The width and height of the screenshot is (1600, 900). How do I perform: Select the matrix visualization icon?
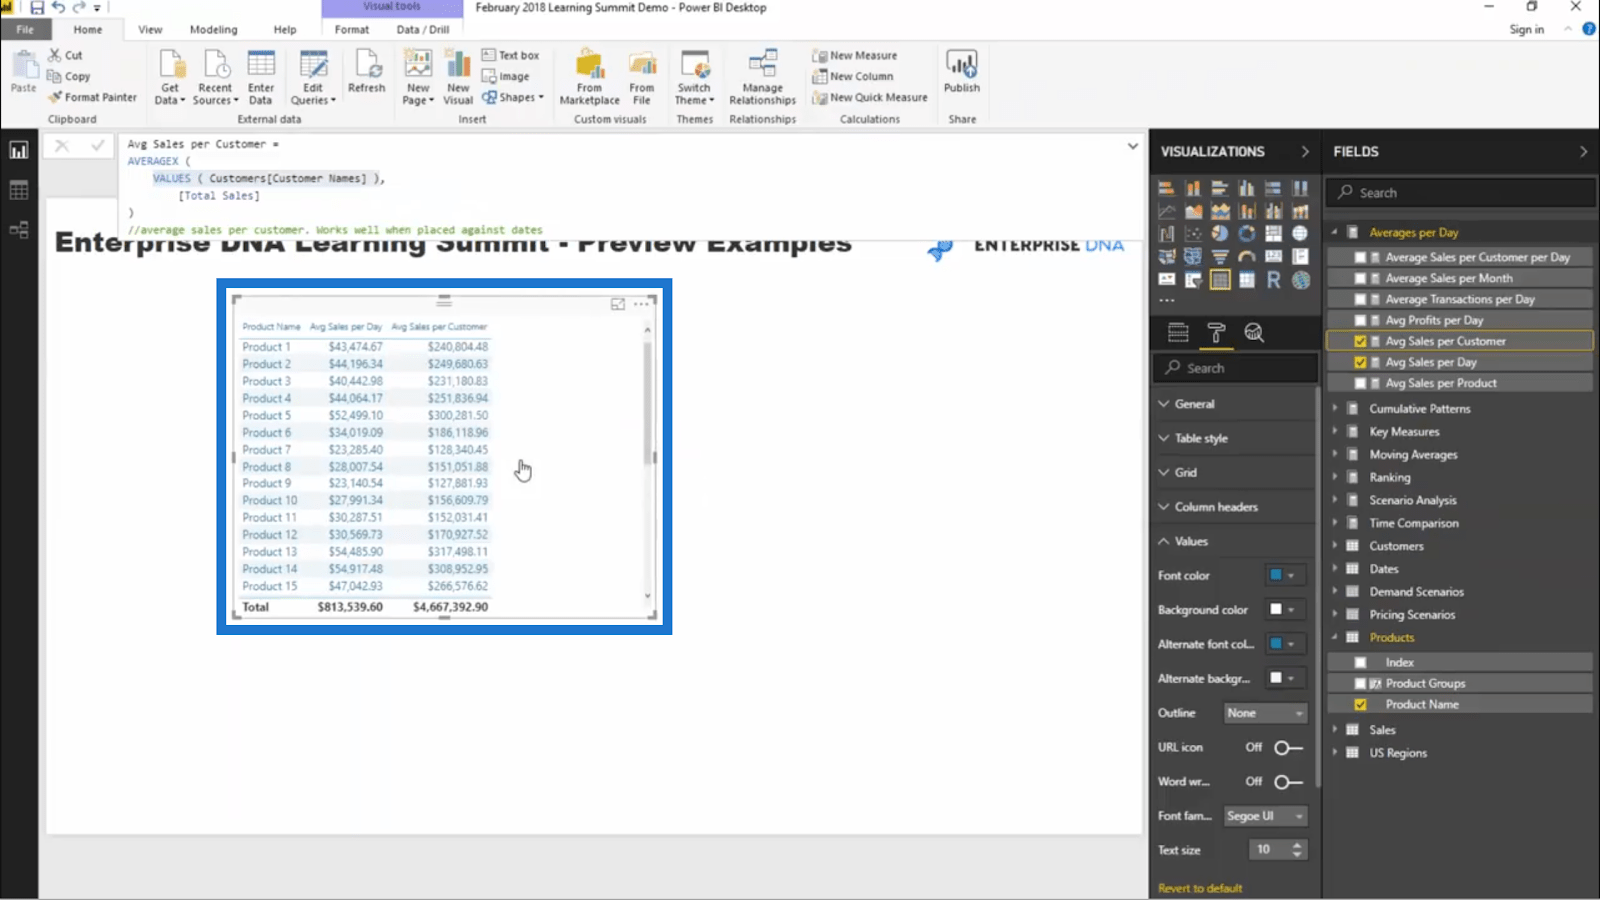[x=1247, y=280]
